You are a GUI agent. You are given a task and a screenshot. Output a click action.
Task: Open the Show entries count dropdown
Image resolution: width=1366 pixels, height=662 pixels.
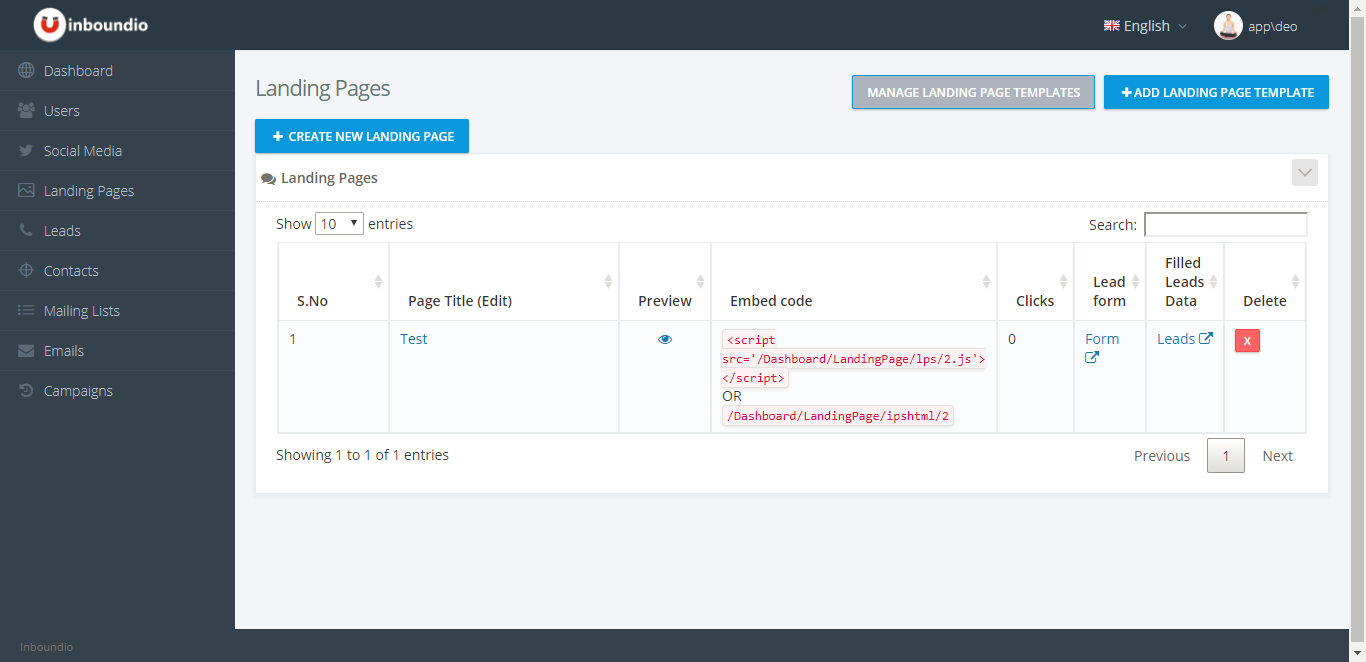[339, 224]
